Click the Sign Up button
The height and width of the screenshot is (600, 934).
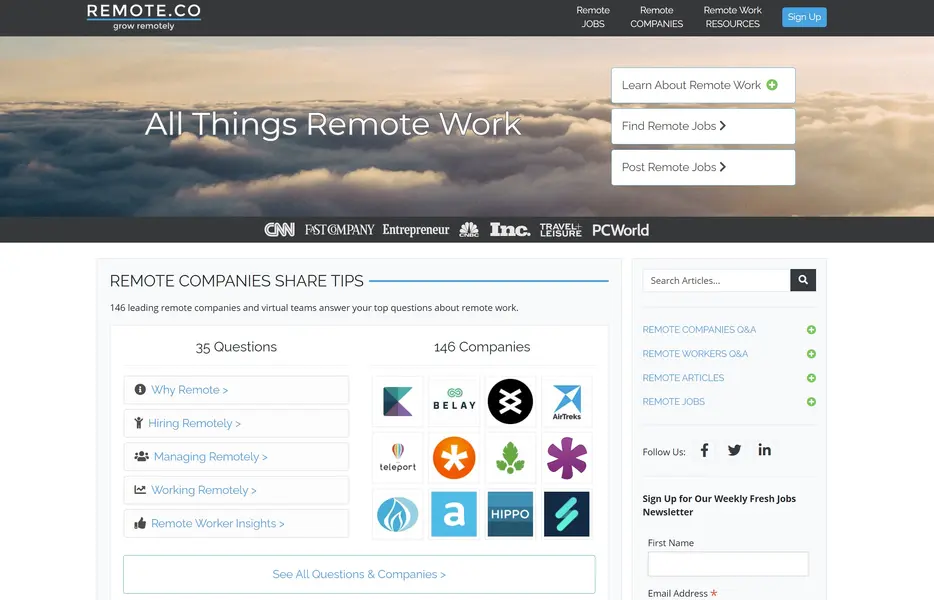click(804, 17)
